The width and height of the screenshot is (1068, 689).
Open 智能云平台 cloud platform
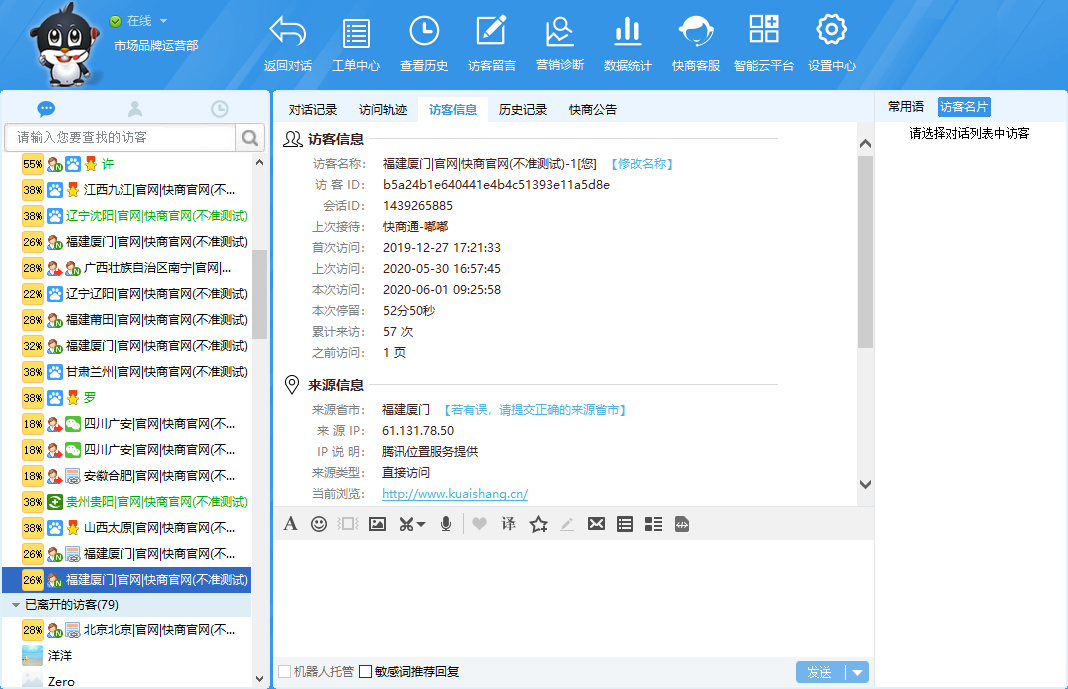pos(764,43)
